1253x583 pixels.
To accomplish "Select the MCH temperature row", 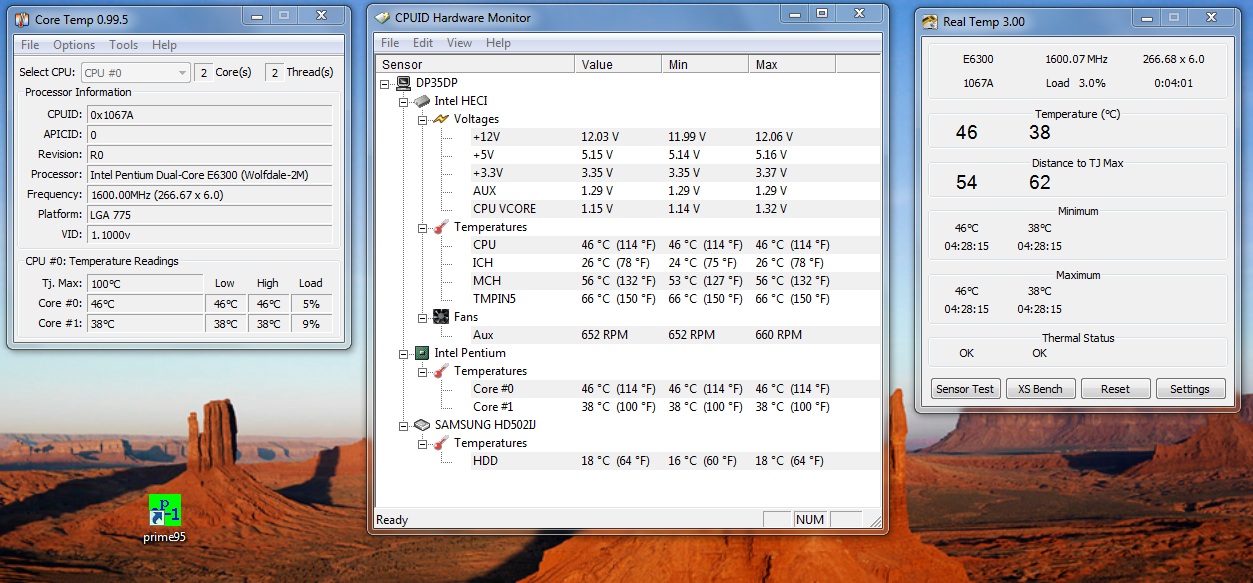I will 676,281.
